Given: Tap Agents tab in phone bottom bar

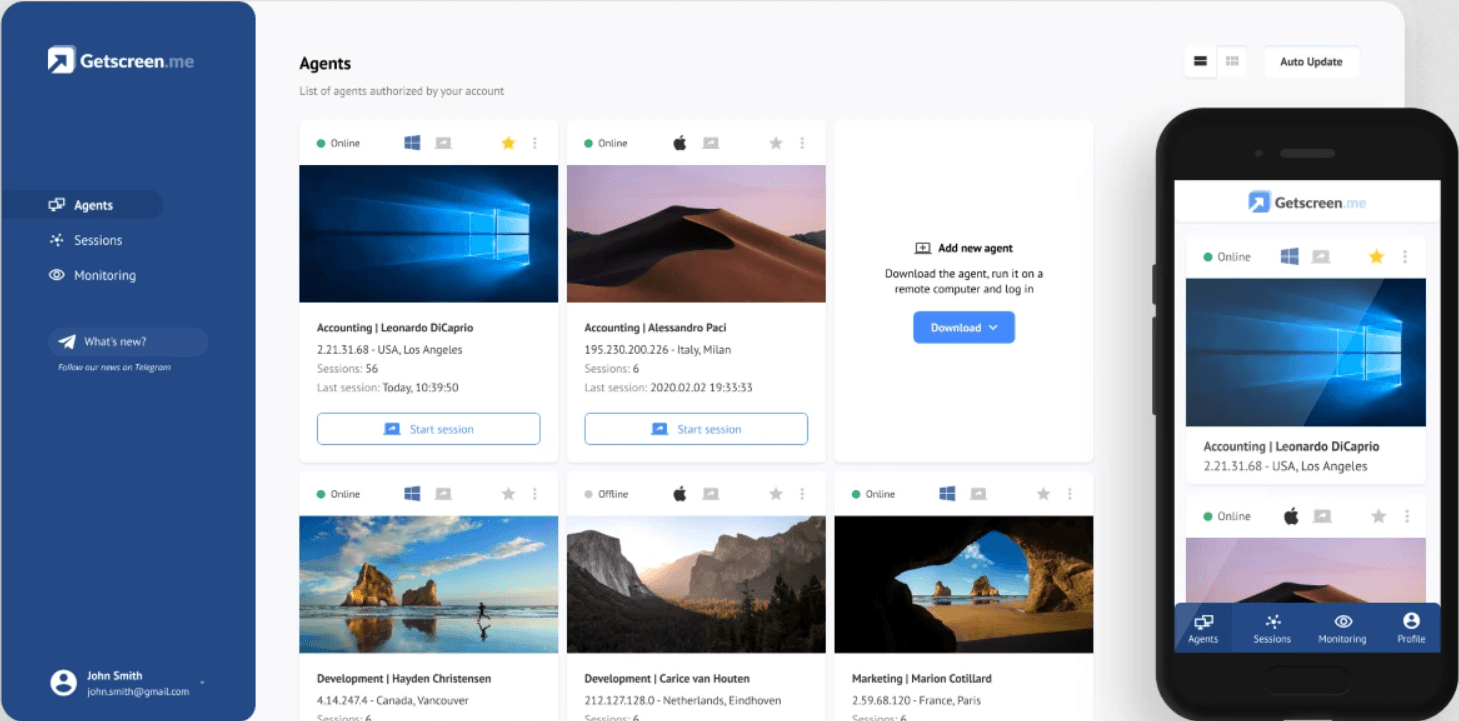Looking at the screenshot, I should coord(1203,629).
